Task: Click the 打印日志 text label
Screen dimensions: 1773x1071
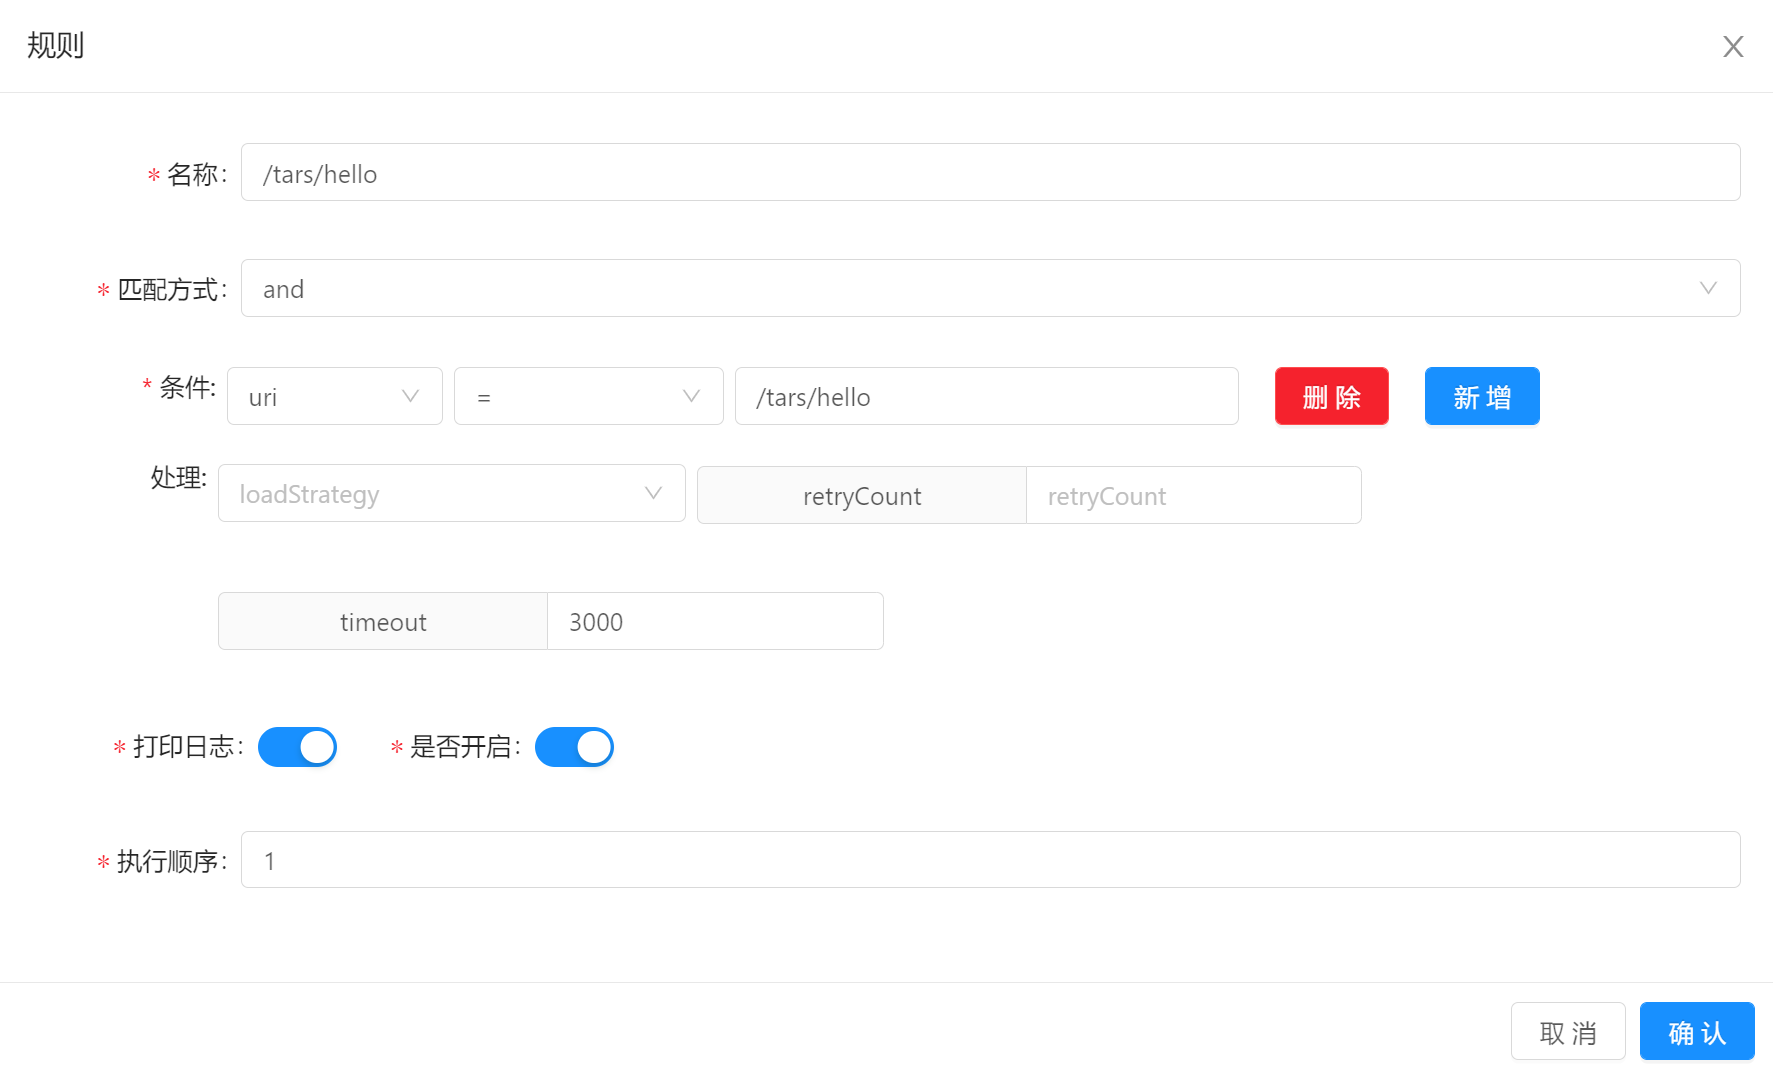Action: click(x=184, y=747)
